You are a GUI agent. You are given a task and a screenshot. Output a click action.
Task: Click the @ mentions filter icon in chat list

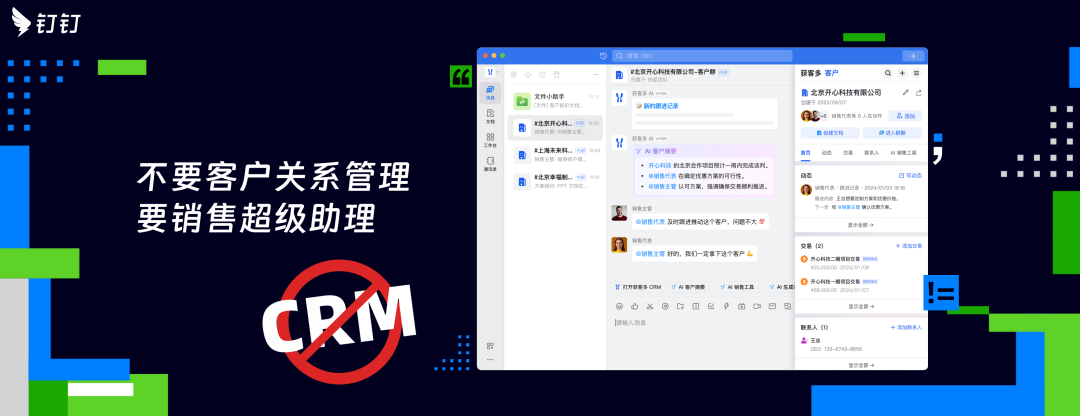click(x=514, y=74)
